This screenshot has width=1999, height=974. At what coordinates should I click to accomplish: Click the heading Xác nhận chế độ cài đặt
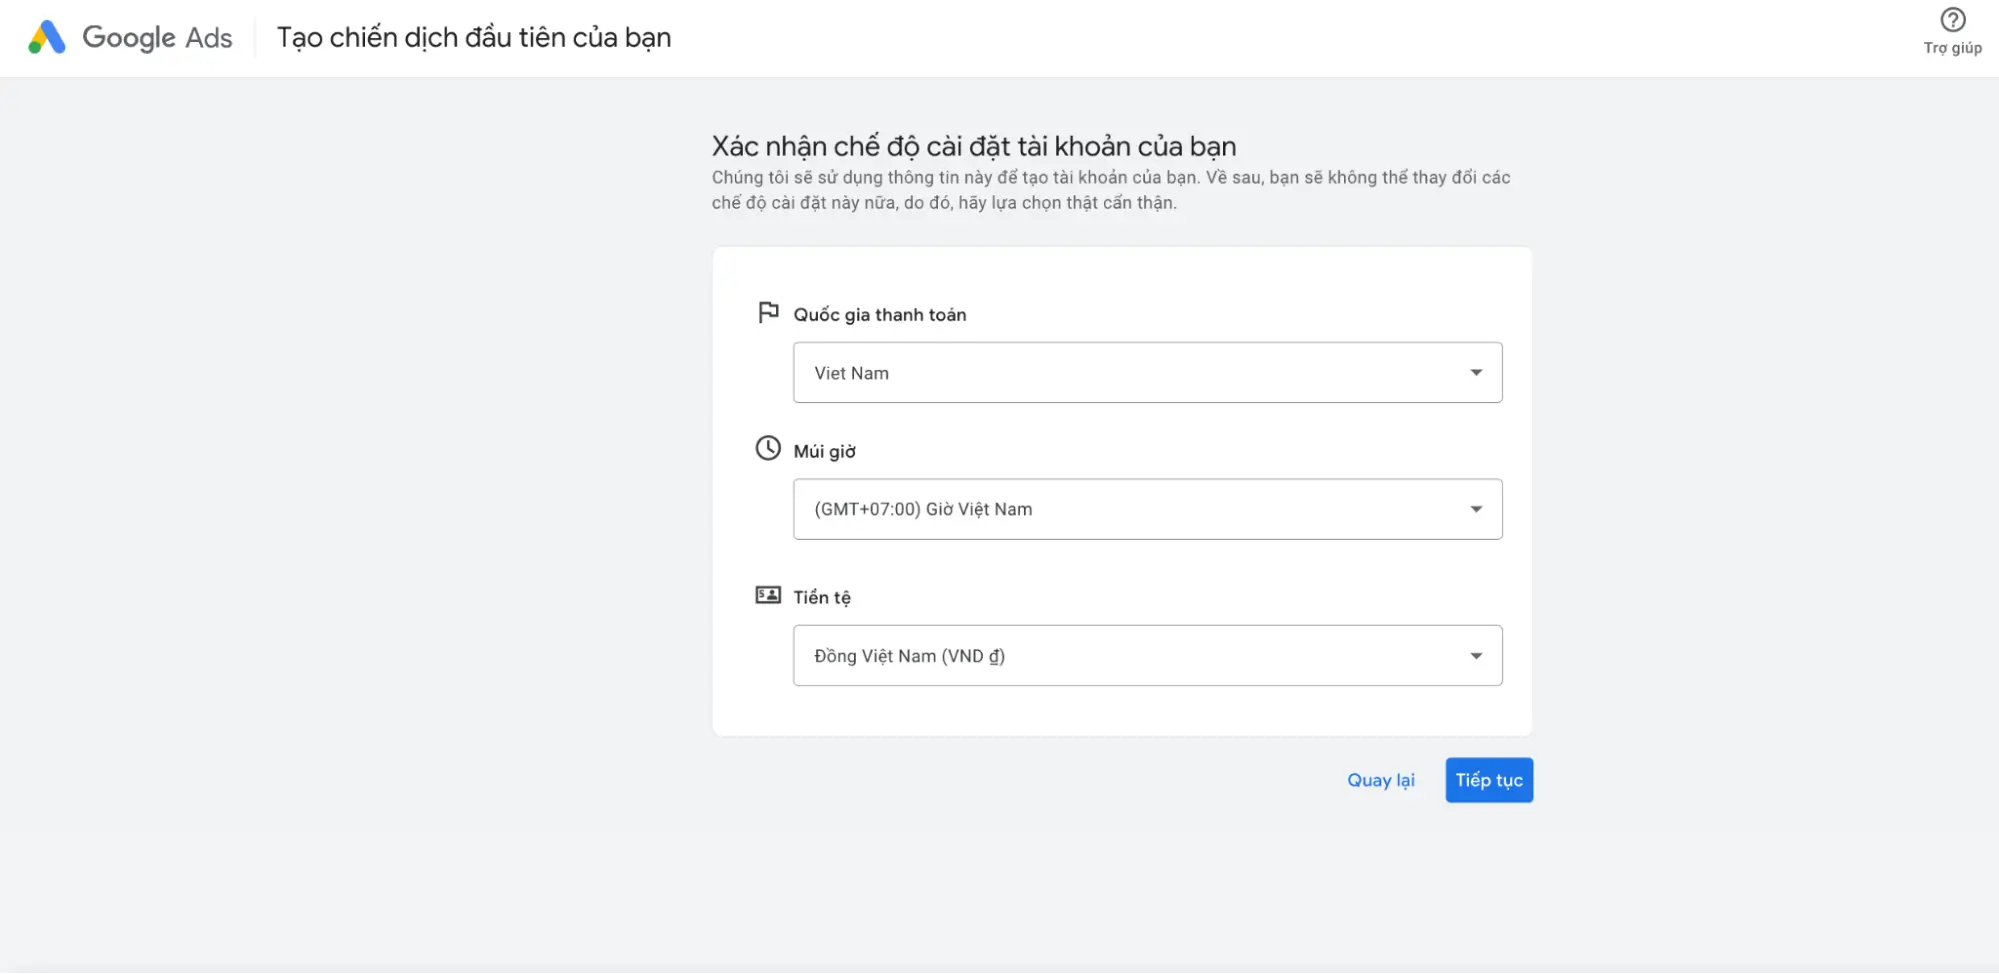point(974,146)
